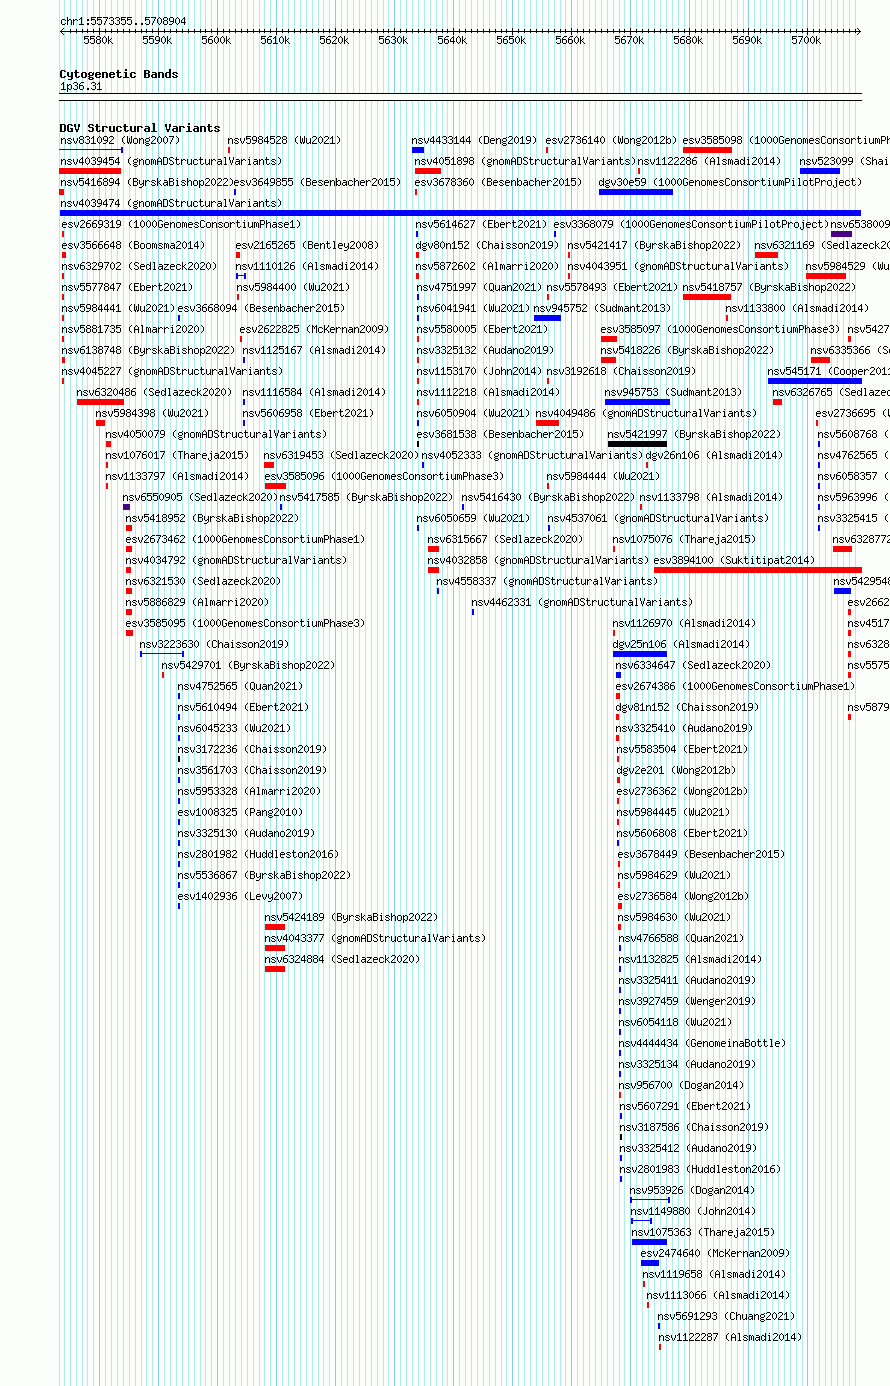Viewport: 890px width, 1386px height.
Task: Click the Cytogenetic Bands track title
Action: tap(119, 74)
